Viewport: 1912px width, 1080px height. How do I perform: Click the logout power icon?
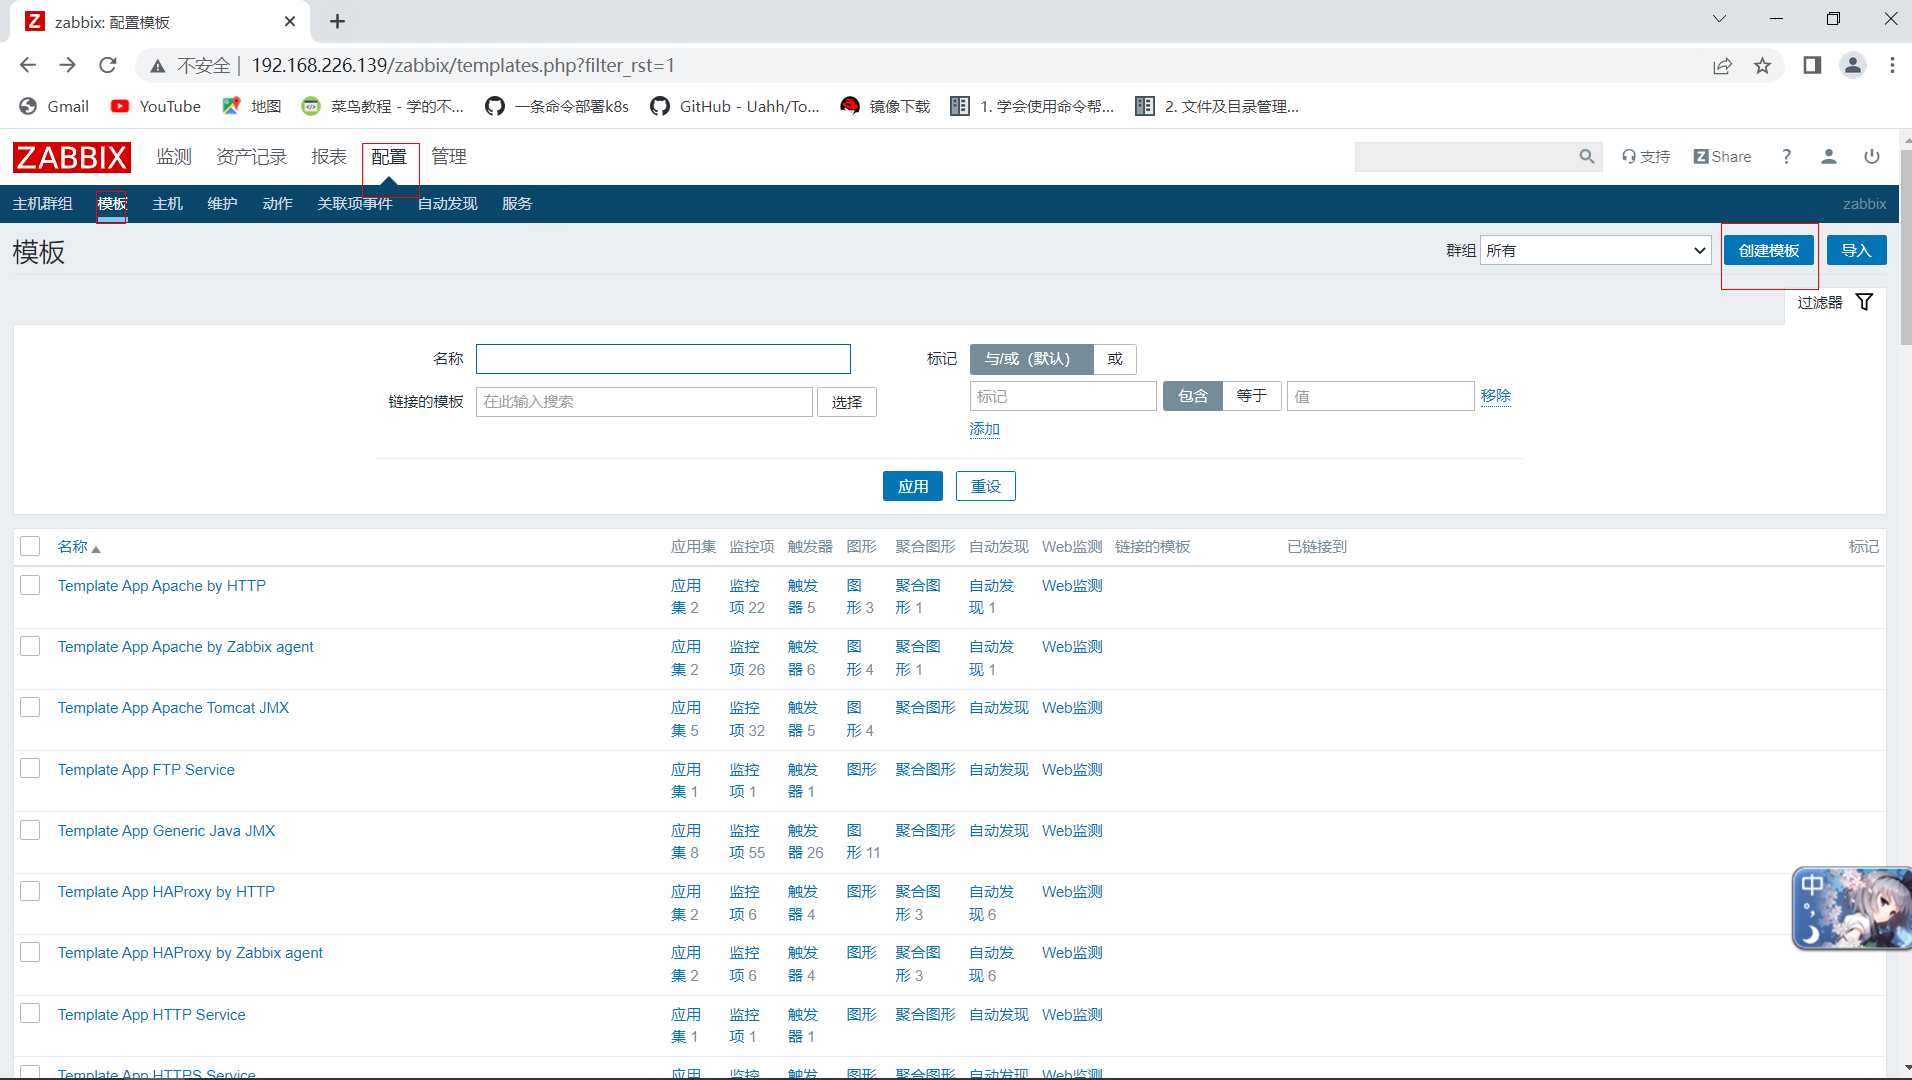pyautogui.click(x=1871, y=156)
